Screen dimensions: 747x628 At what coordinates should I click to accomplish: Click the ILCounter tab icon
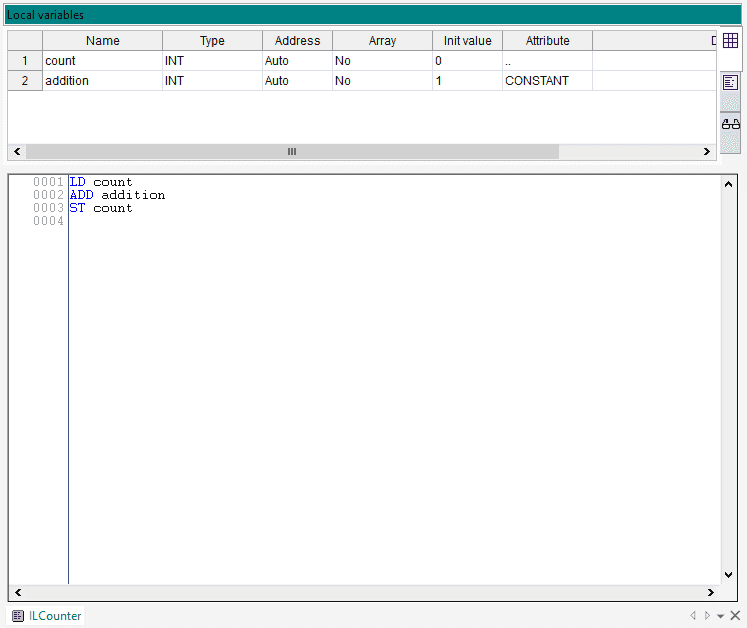click(18, 616)
